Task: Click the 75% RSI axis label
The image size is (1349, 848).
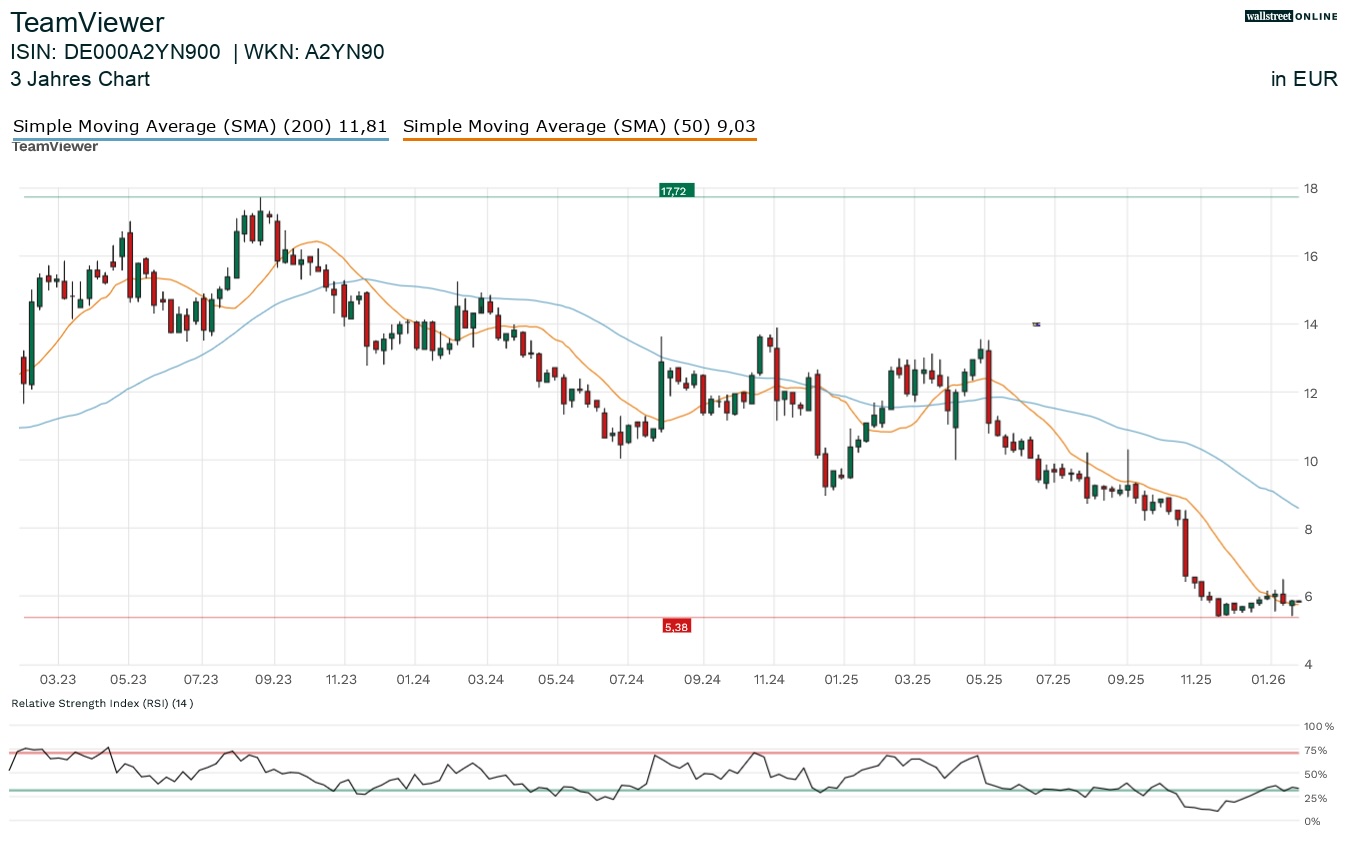Action: [x=1314, y=750]
